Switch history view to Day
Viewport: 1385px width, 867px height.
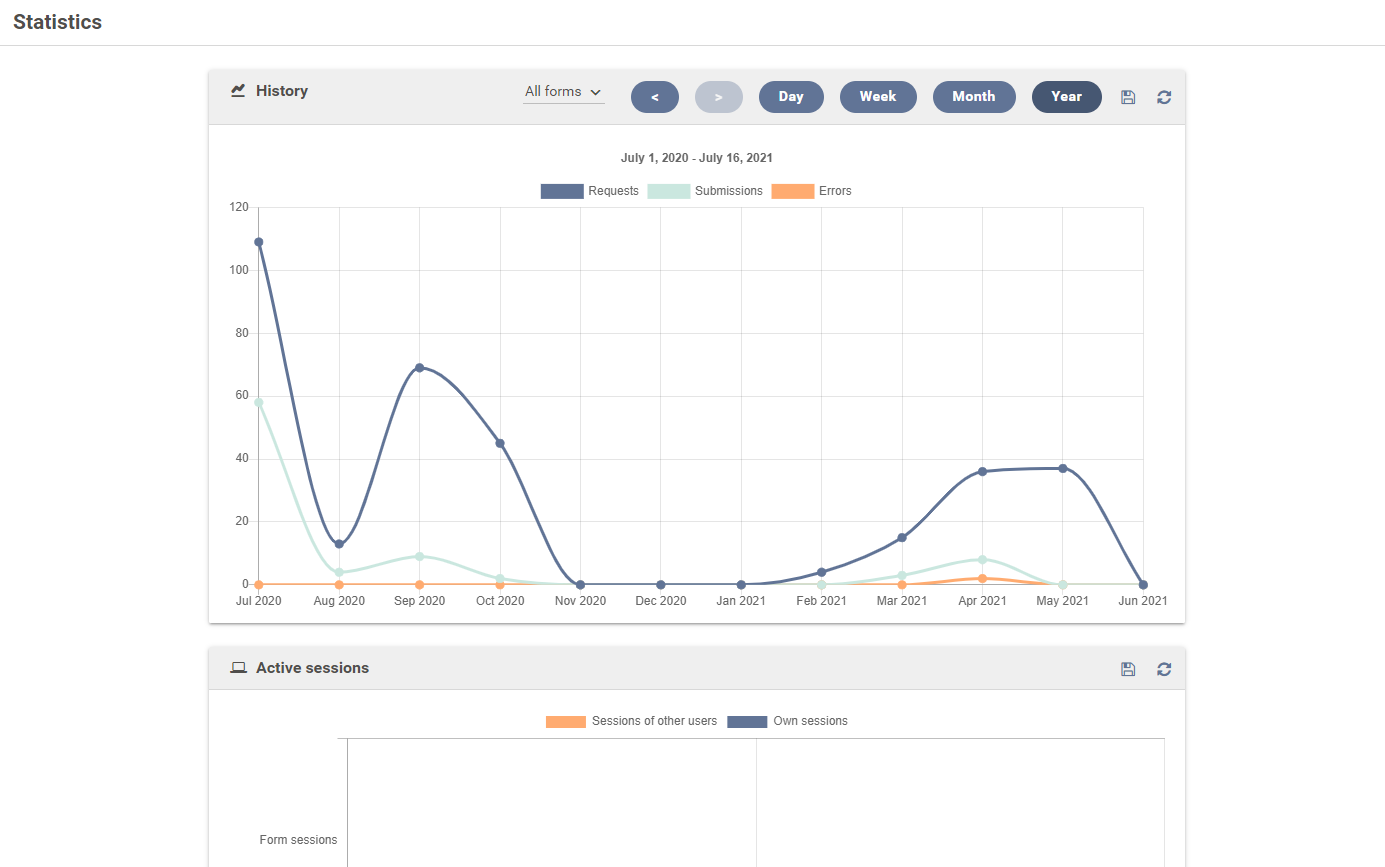[791, 97]
